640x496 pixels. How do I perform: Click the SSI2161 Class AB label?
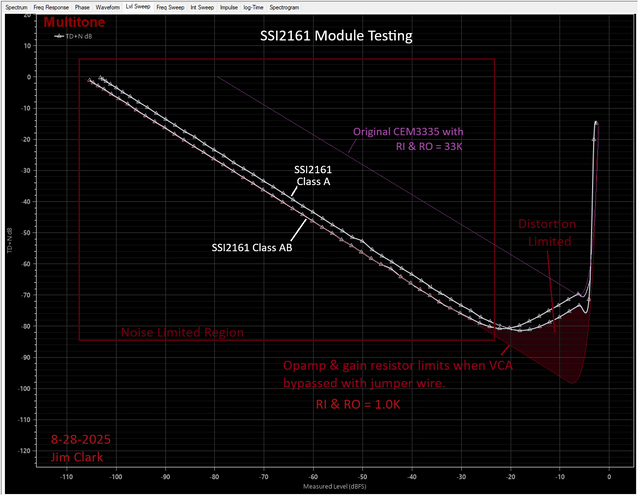point(252,248)
